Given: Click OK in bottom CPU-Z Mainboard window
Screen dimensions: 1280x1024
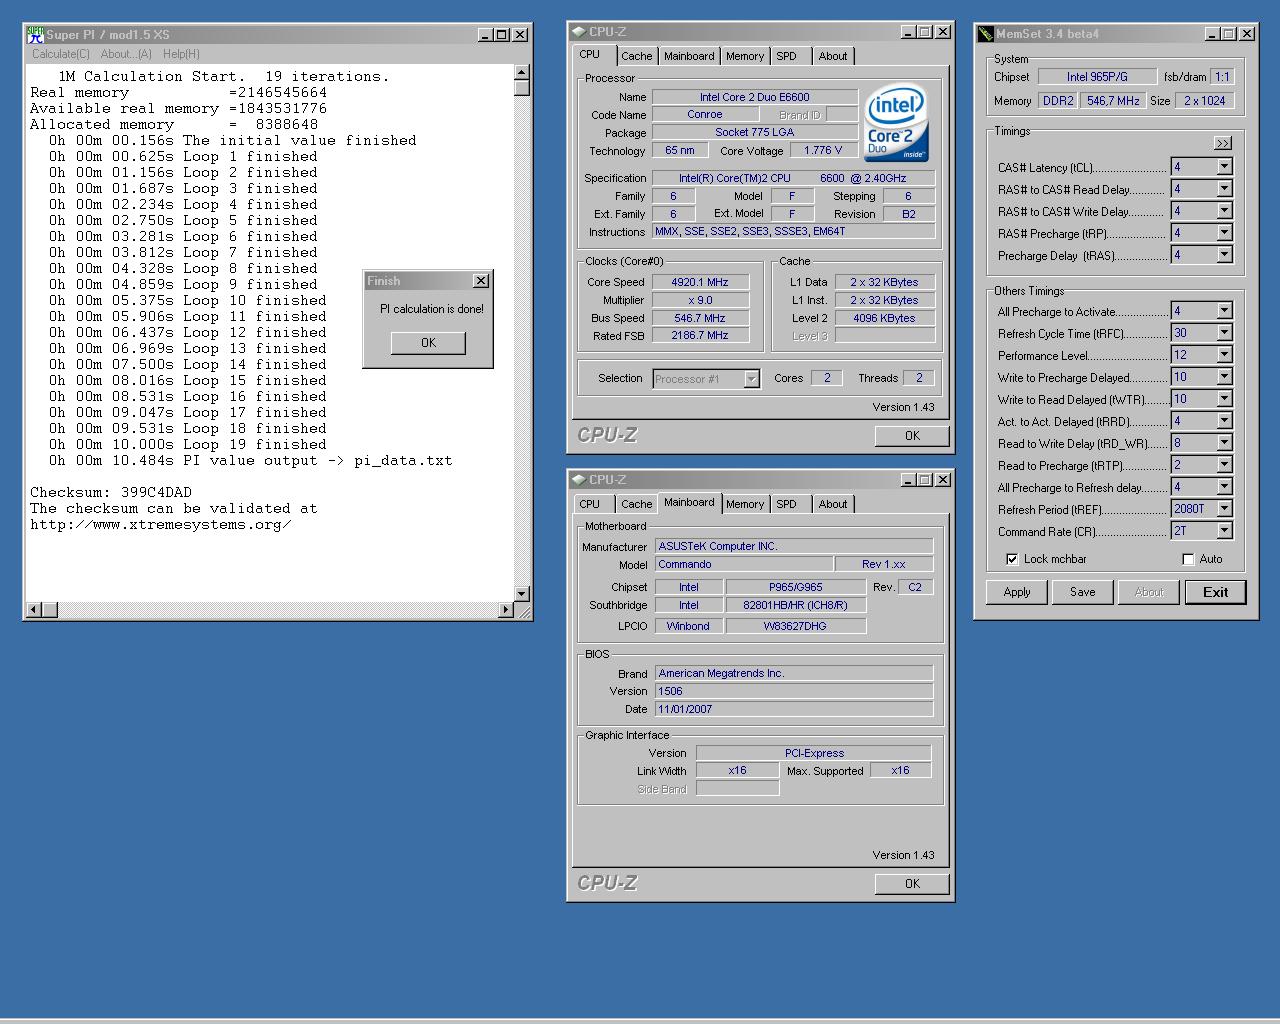Looking at the screenshot, I should pos(912,884).
